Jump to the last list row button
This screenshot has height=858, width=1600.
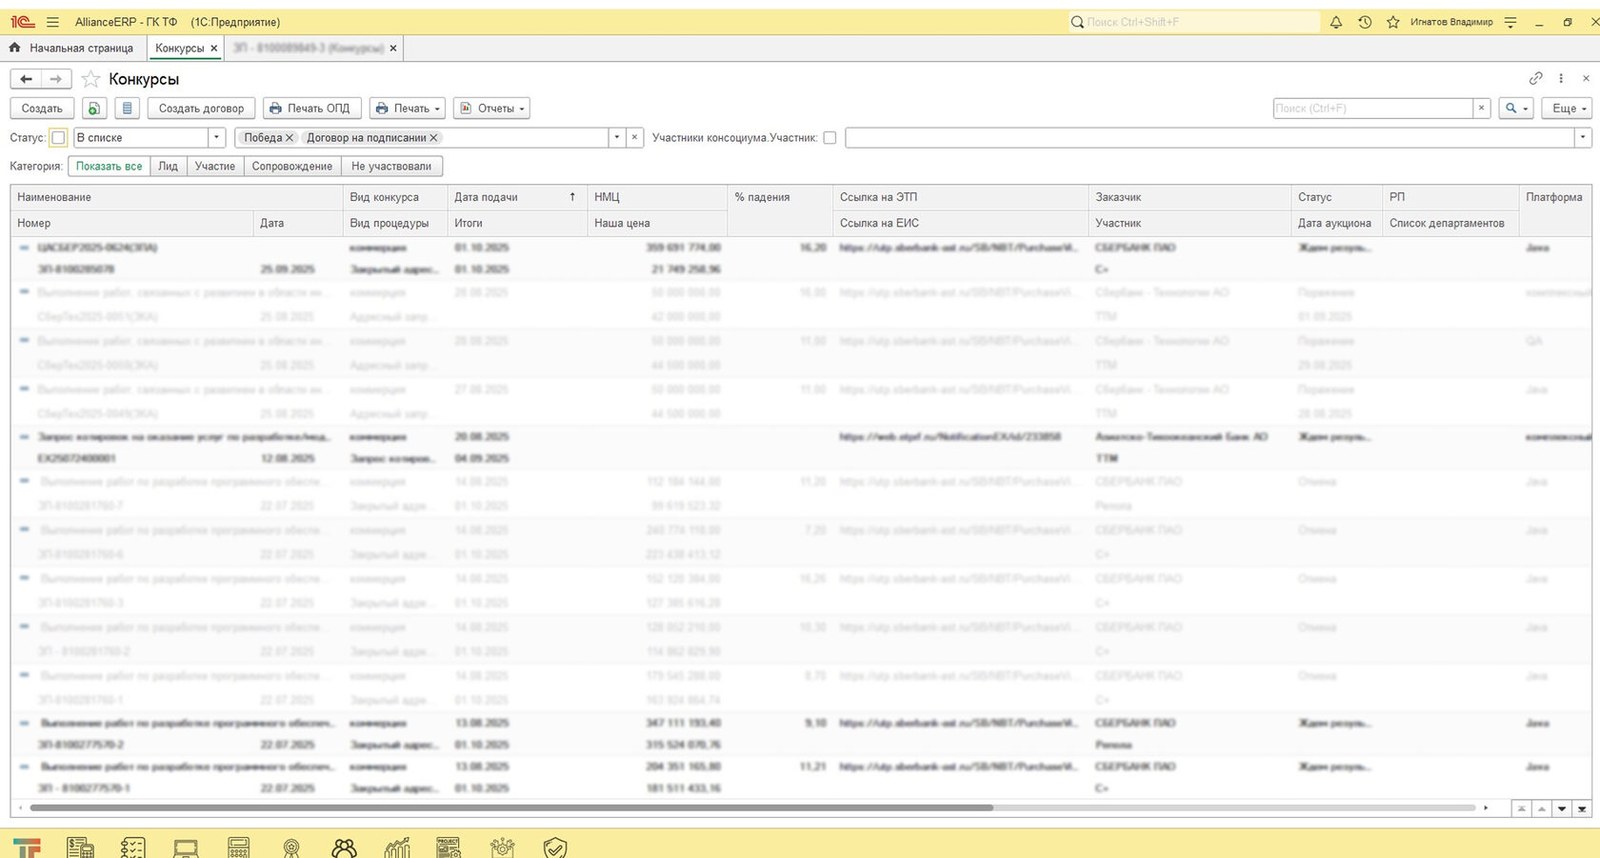tap(1582, 809)
